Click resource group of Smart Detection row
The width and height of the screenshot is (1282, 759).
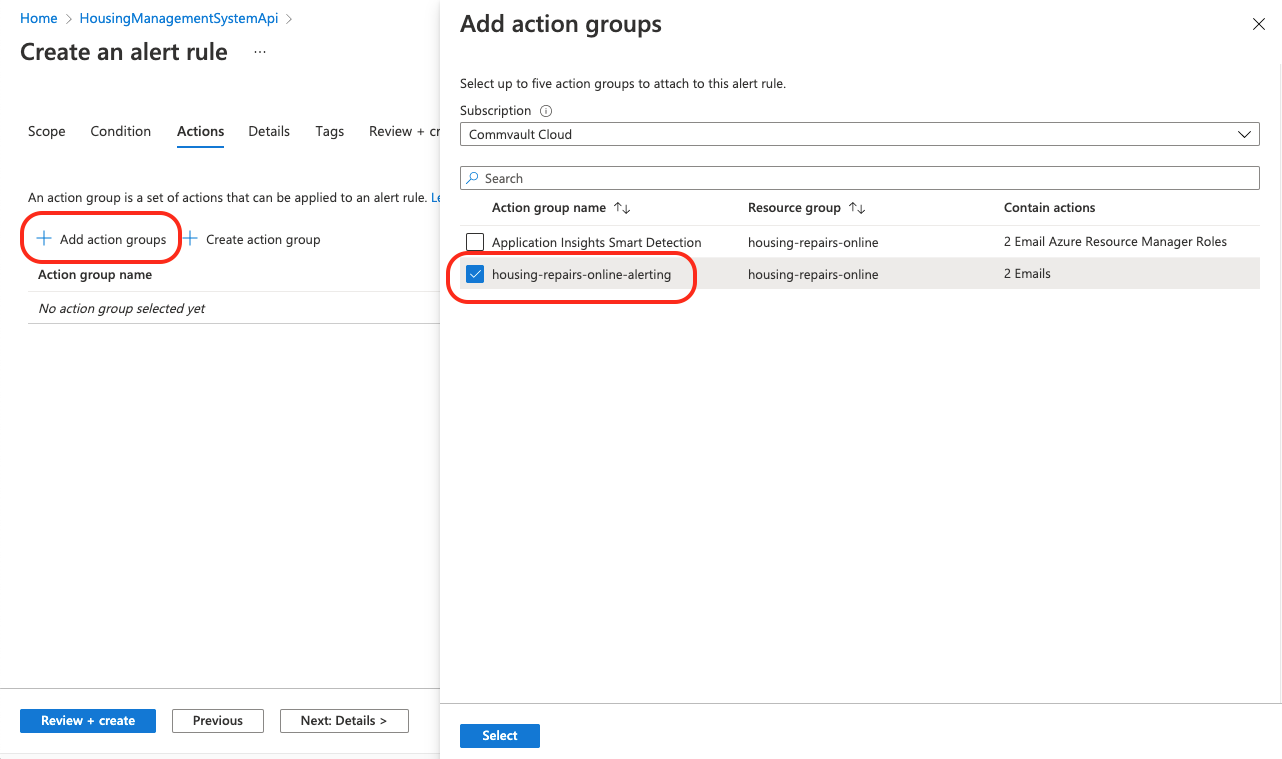point(813,242)
